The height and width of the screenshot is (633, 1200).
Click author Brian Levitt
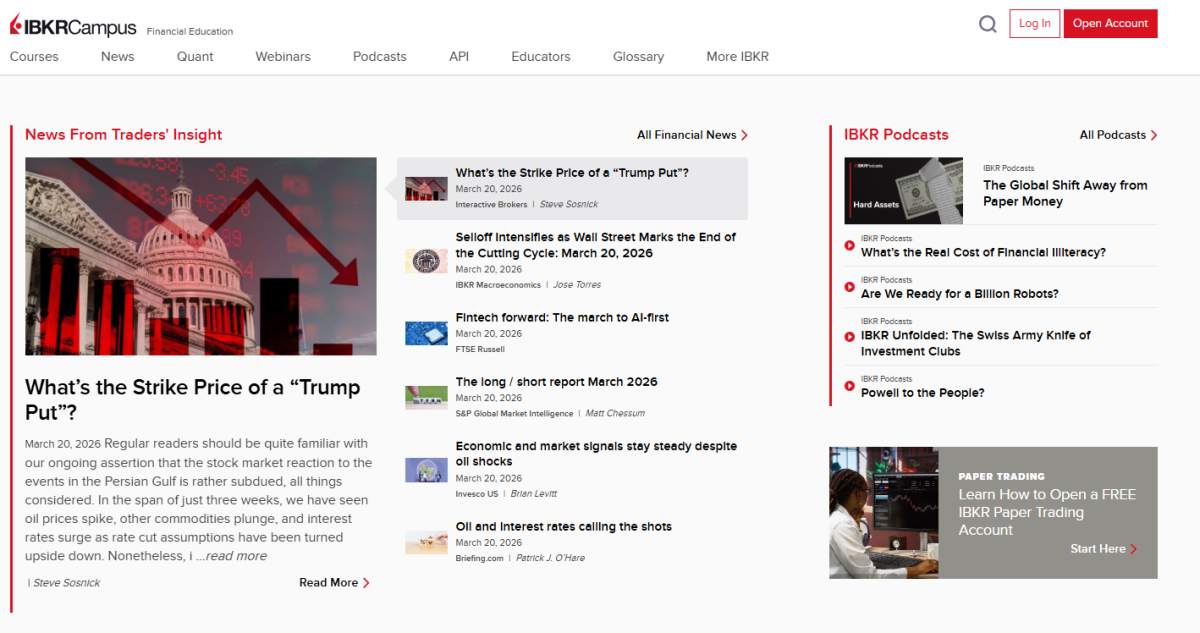(x=534, y=494)
